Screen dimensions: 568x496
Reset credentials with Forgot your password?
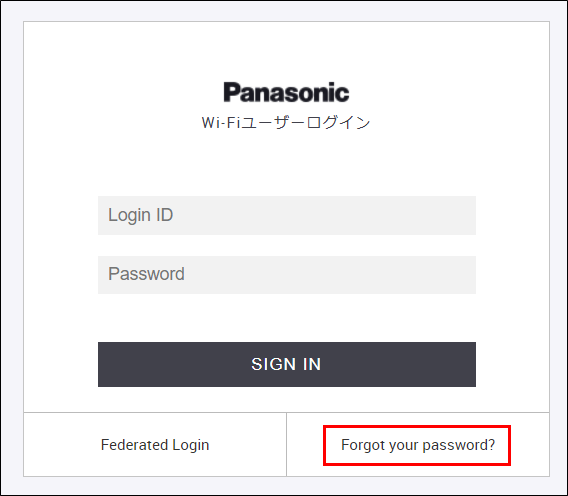tap(418, 445)
